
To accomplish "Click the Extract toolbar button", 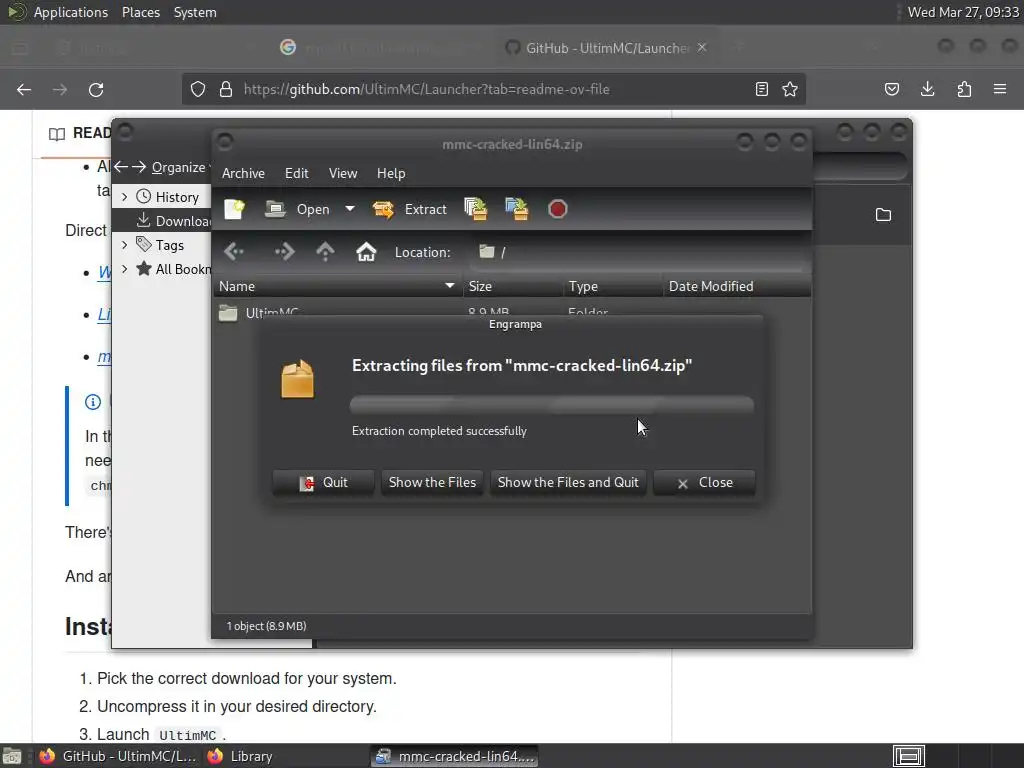I will (x=409, y=209).
